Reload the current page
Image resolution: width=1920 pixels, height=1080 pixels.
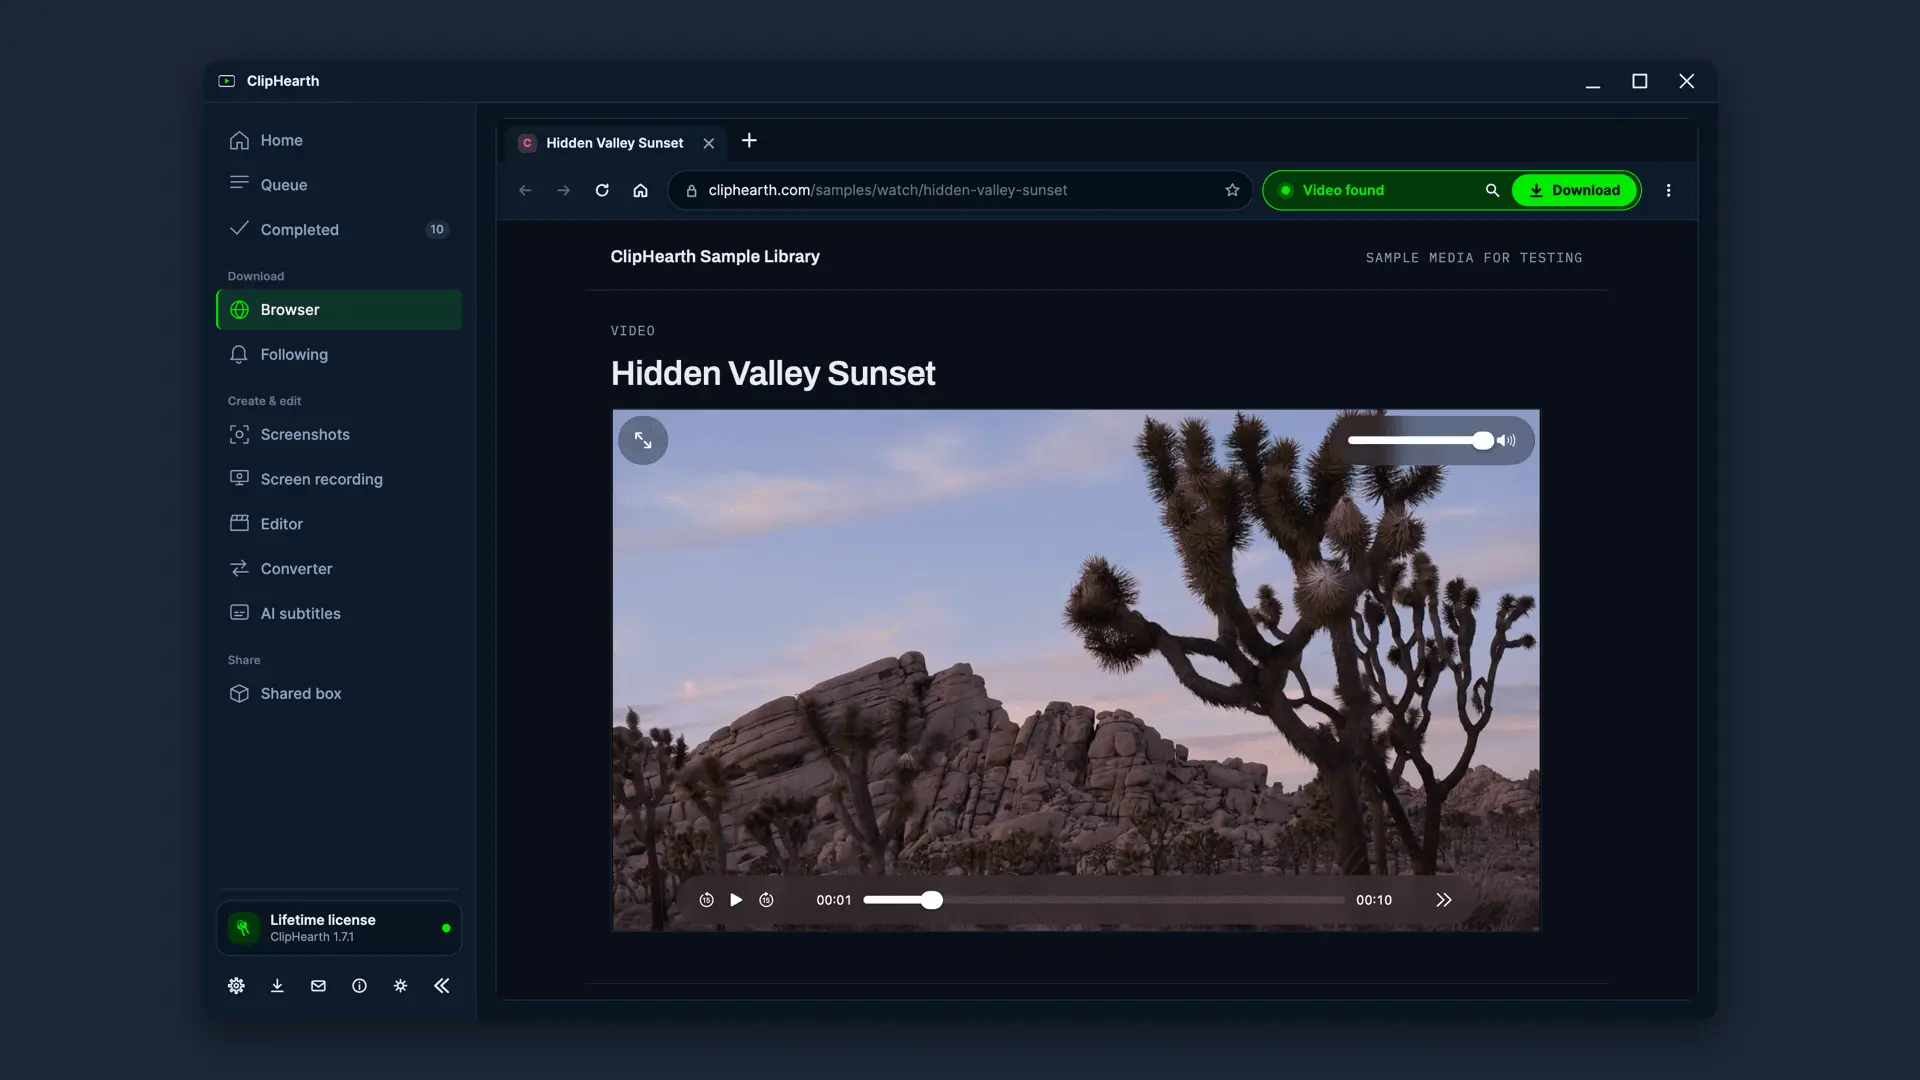(x=602, y=190)
